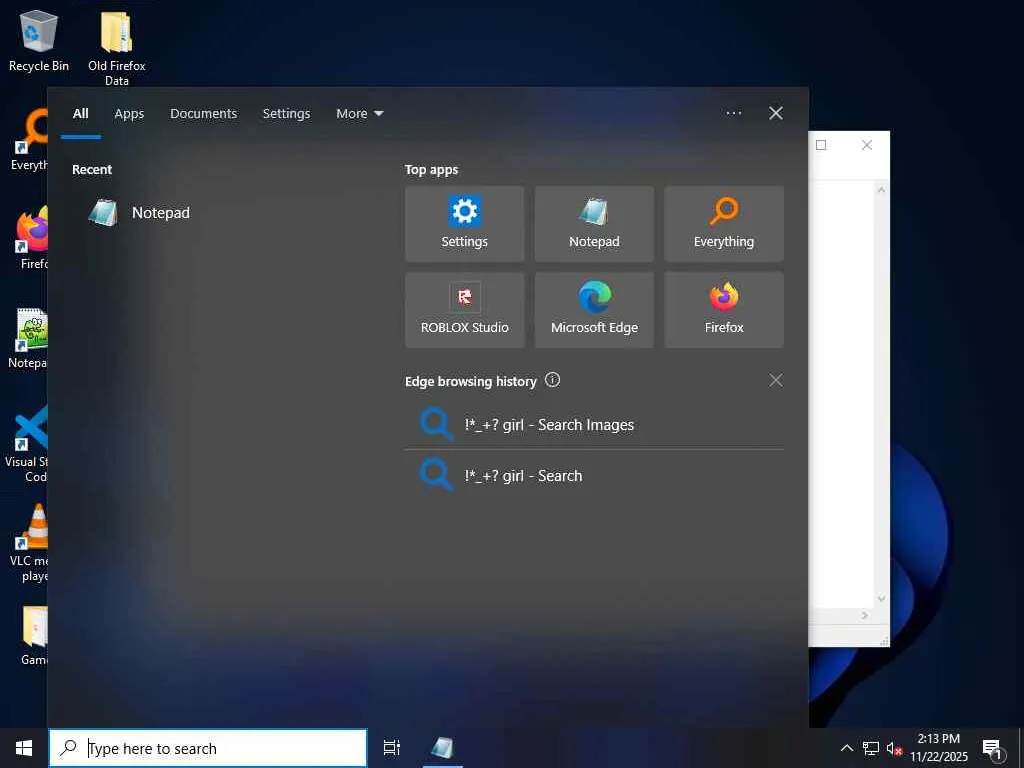Screen dimensions: 1024x768
Task: Open search options ellipsis menu
Action: tap(733, 113)
